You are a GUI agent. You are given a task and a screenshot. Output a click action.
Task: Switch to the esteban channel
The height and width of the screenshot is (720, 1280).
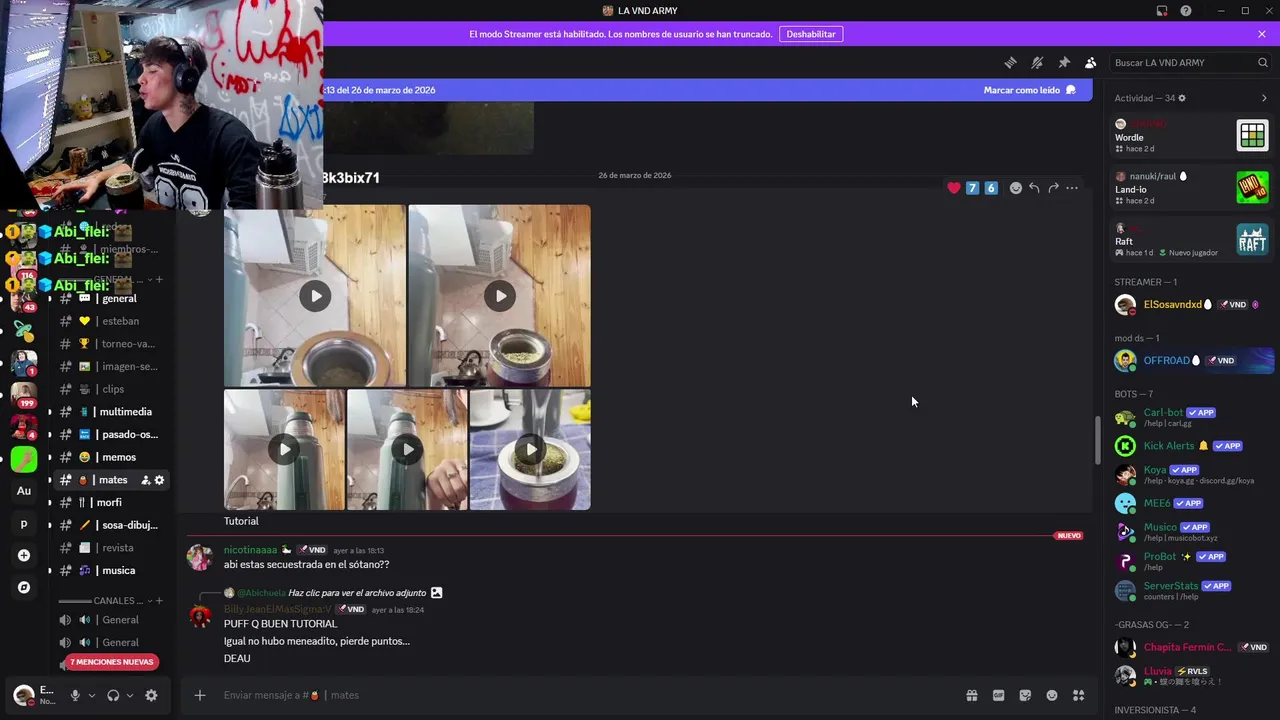pyautogui.click(x=110, y=321)
